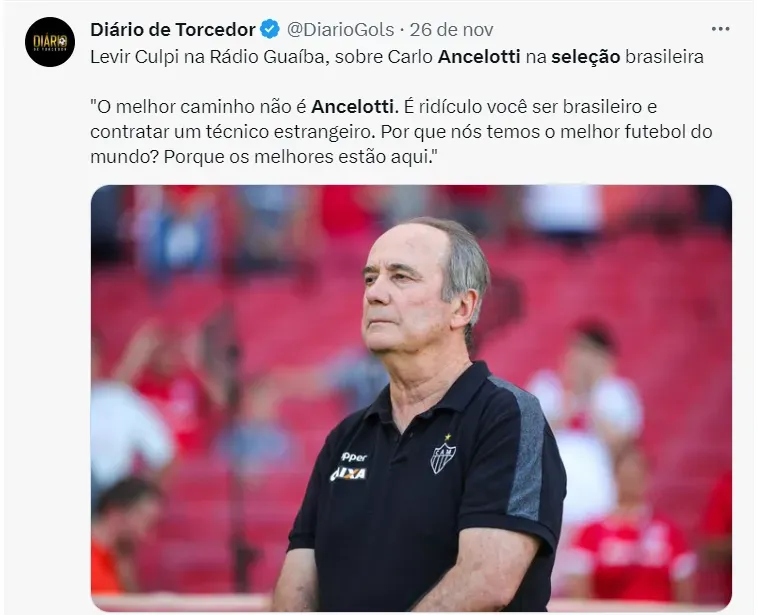The width and height of the screenshot is (758, 615).
Task: Open the 26 de nov timestamp
Action: point(452,29)
